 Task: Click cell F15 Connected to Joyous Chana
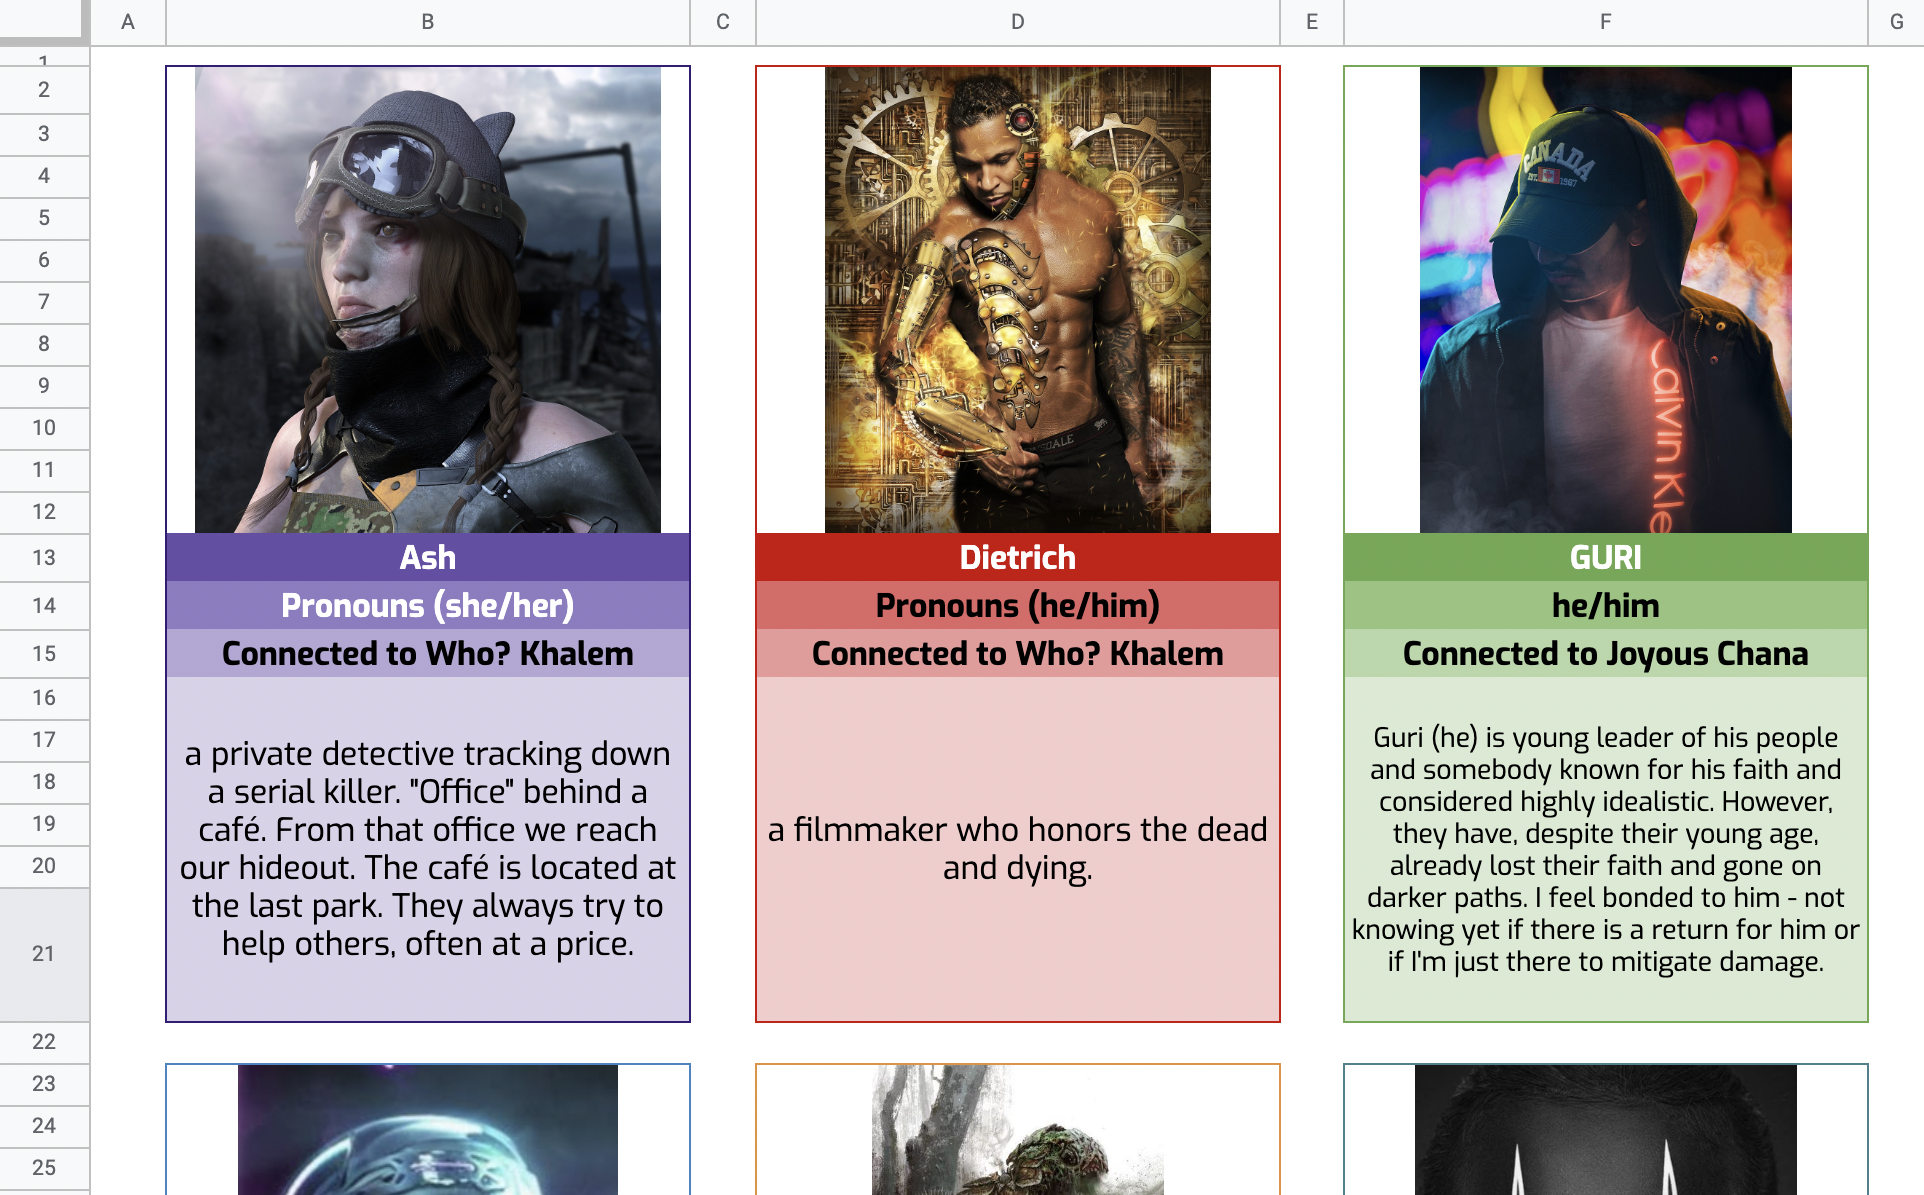1605,654
